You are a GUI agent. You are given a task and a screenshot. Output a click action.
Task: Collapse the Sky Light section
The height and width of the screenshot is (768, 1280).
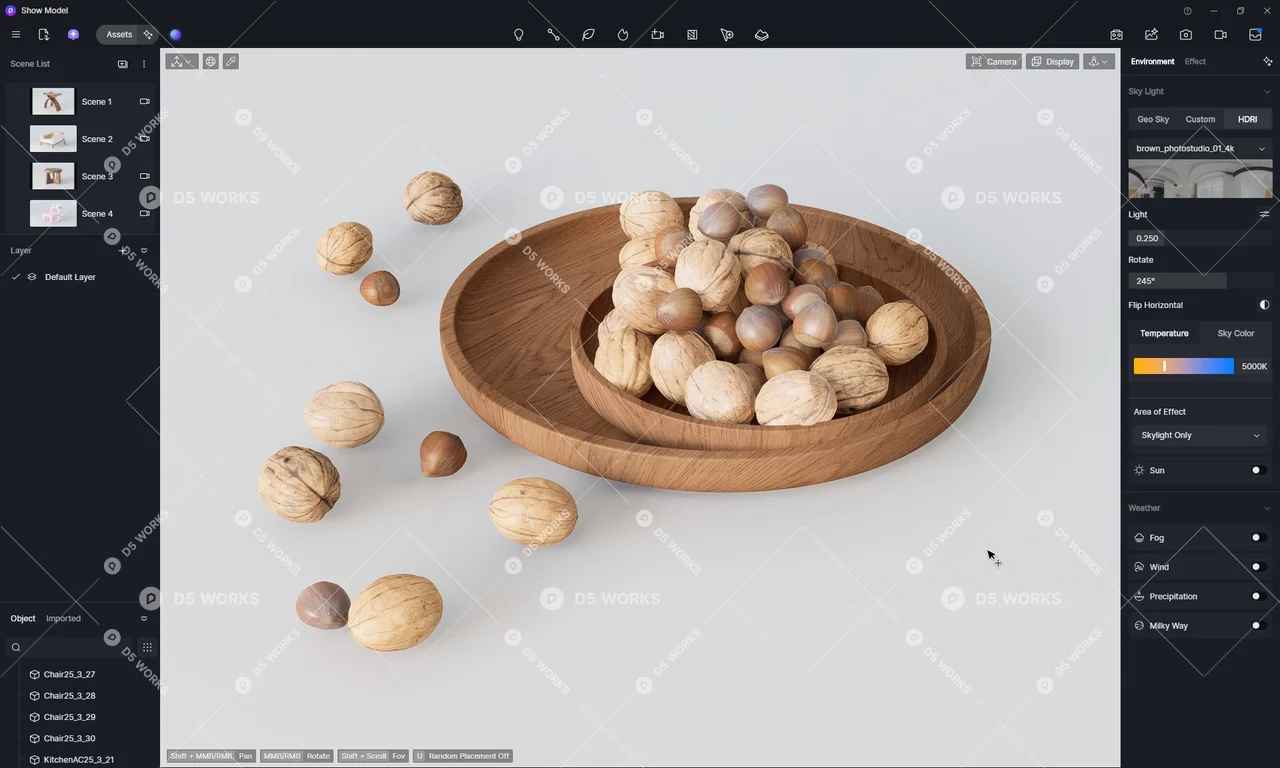(x=1266, y=91)
